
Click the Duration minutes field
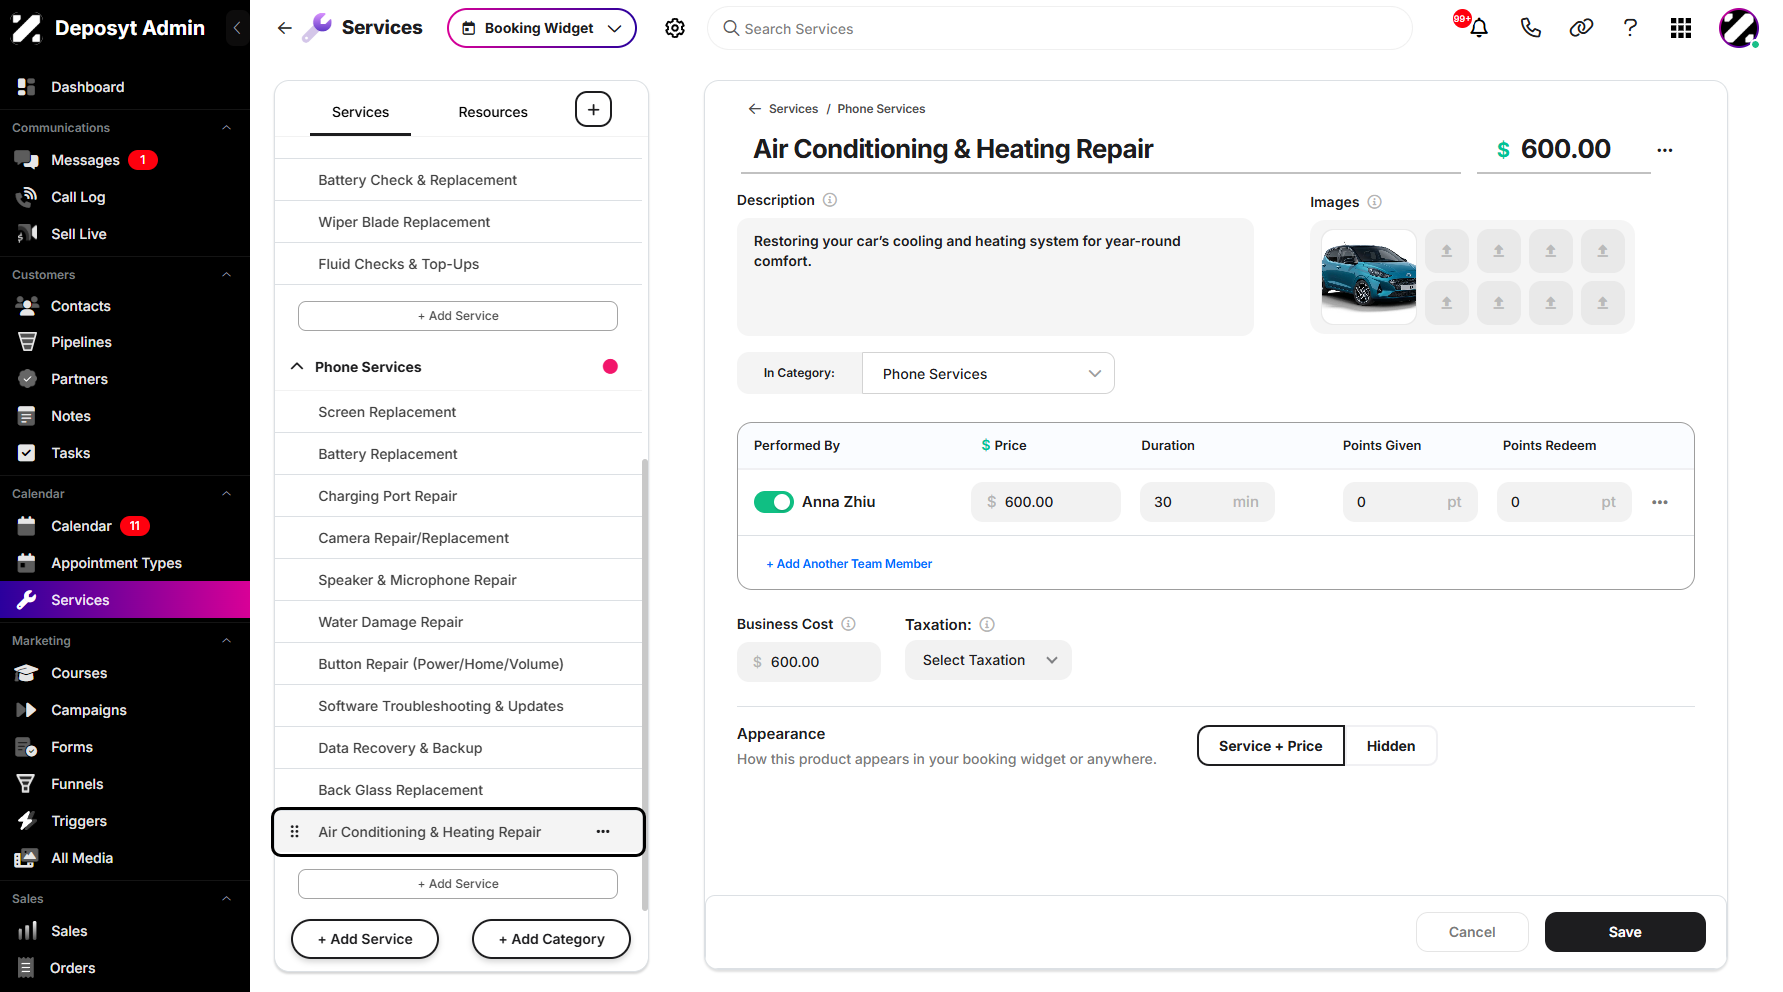point(1207,502)
